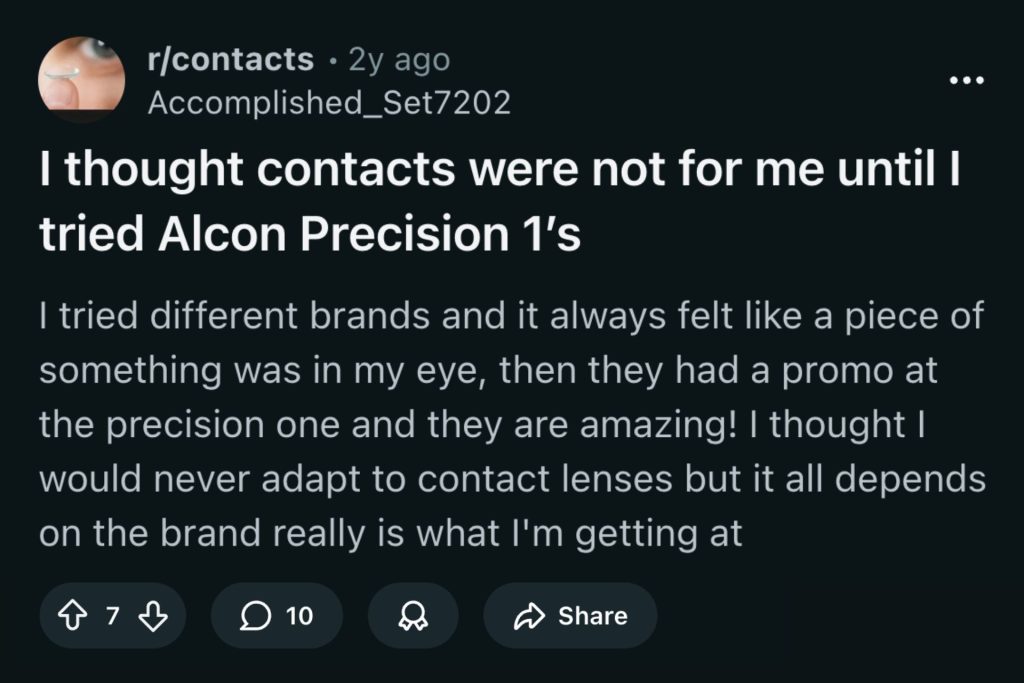Click the separator dot after r/contacts

coord(331,61)
